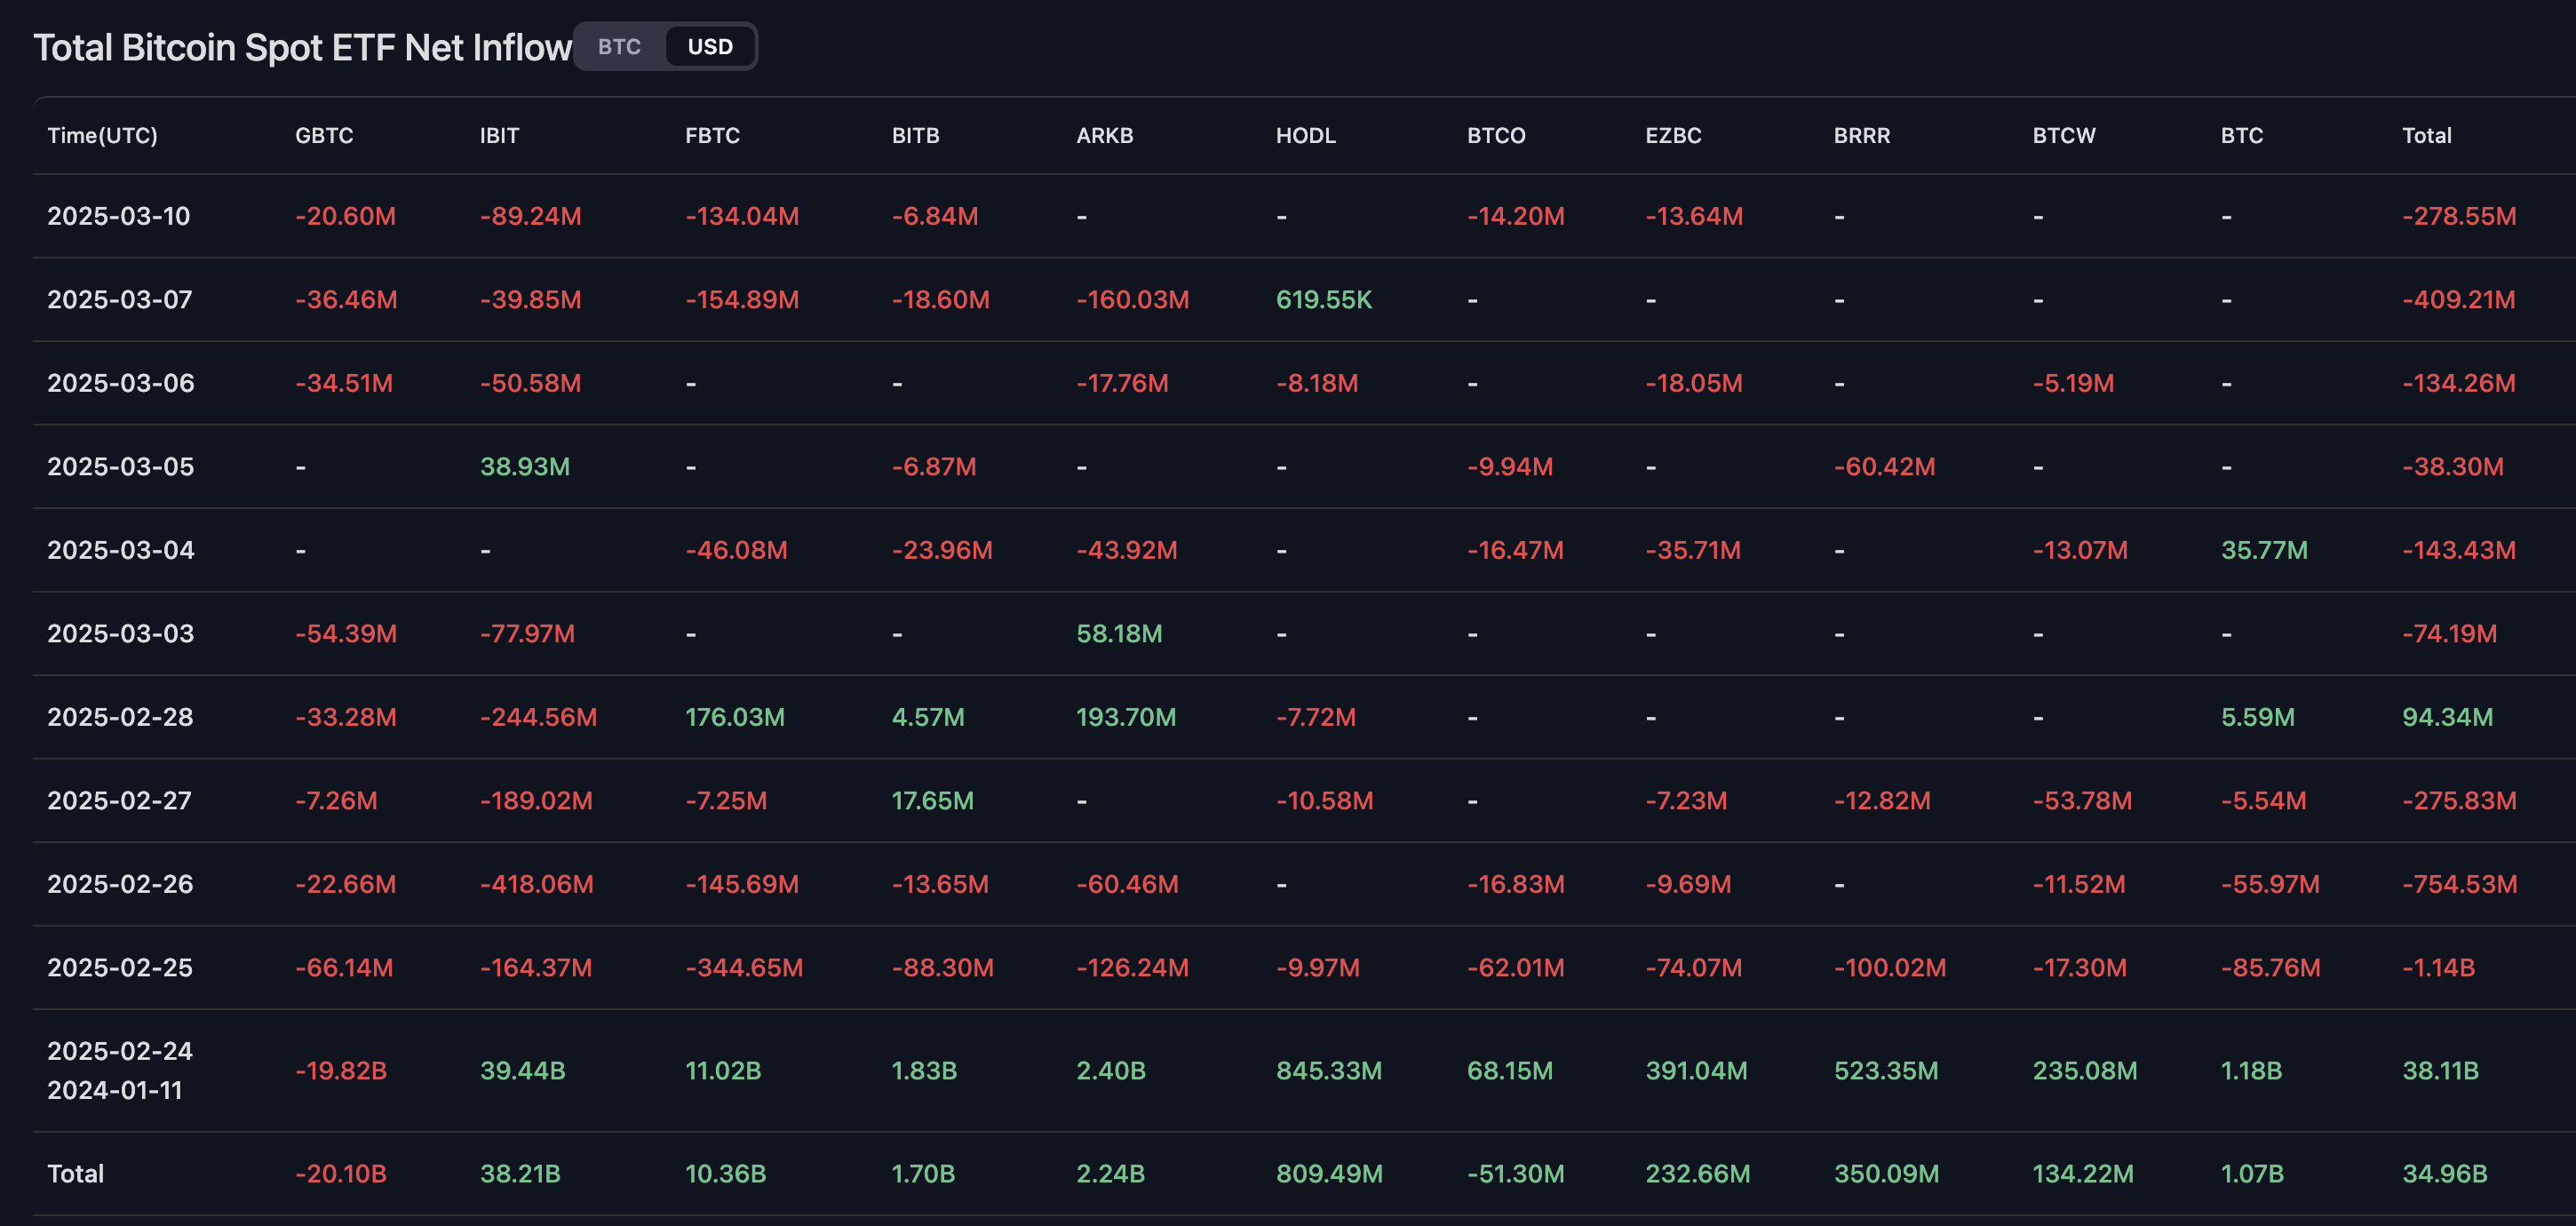Select the 2025-03-06 date cell
The height and width of the screenshot is (1226, 2576).
coord(121,383)
